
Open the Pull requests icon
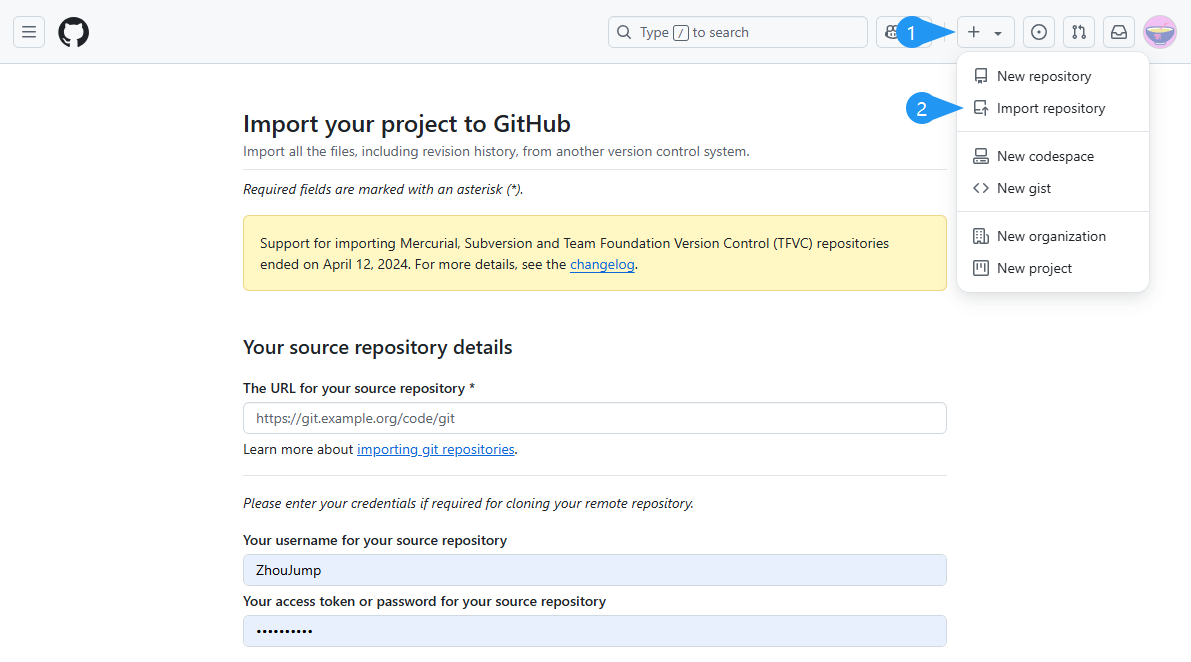(1079, 32)
